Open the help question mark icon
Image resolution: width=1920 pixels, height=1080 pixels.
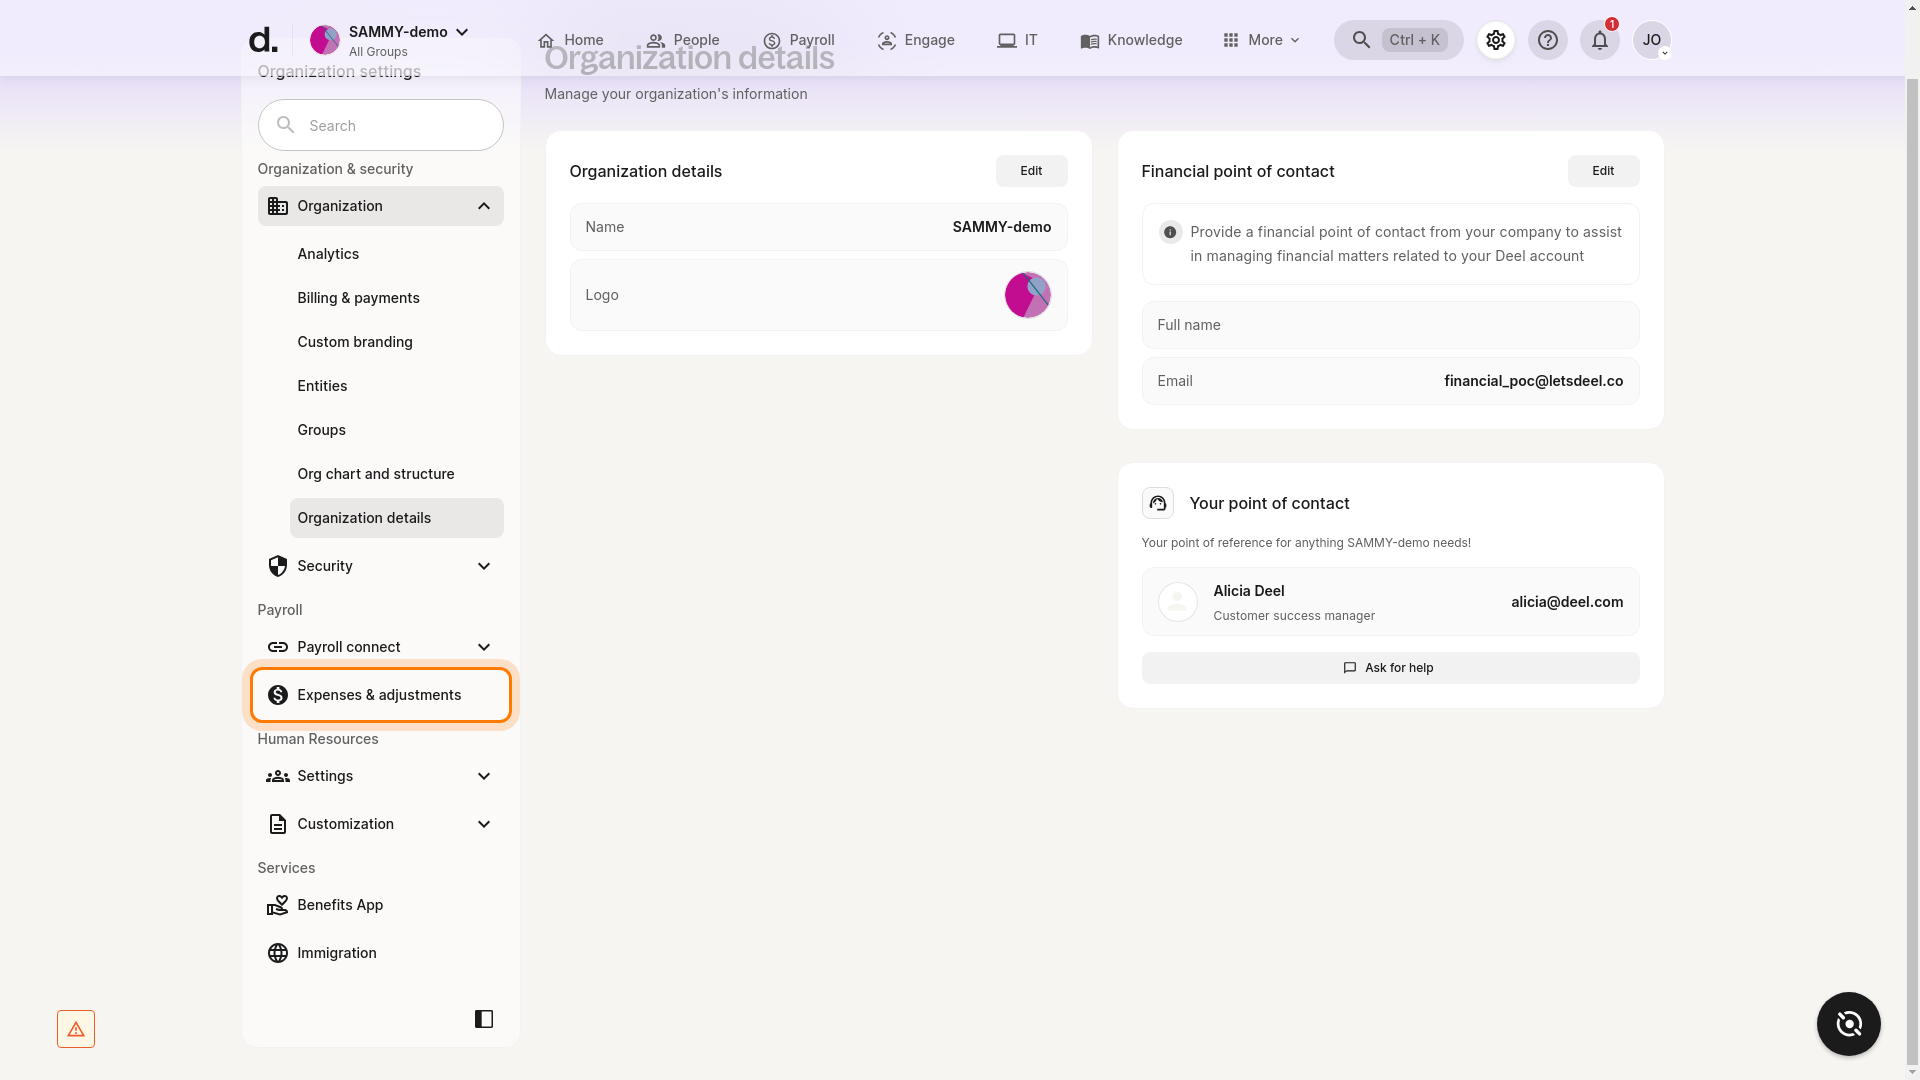coord(1547,40)
